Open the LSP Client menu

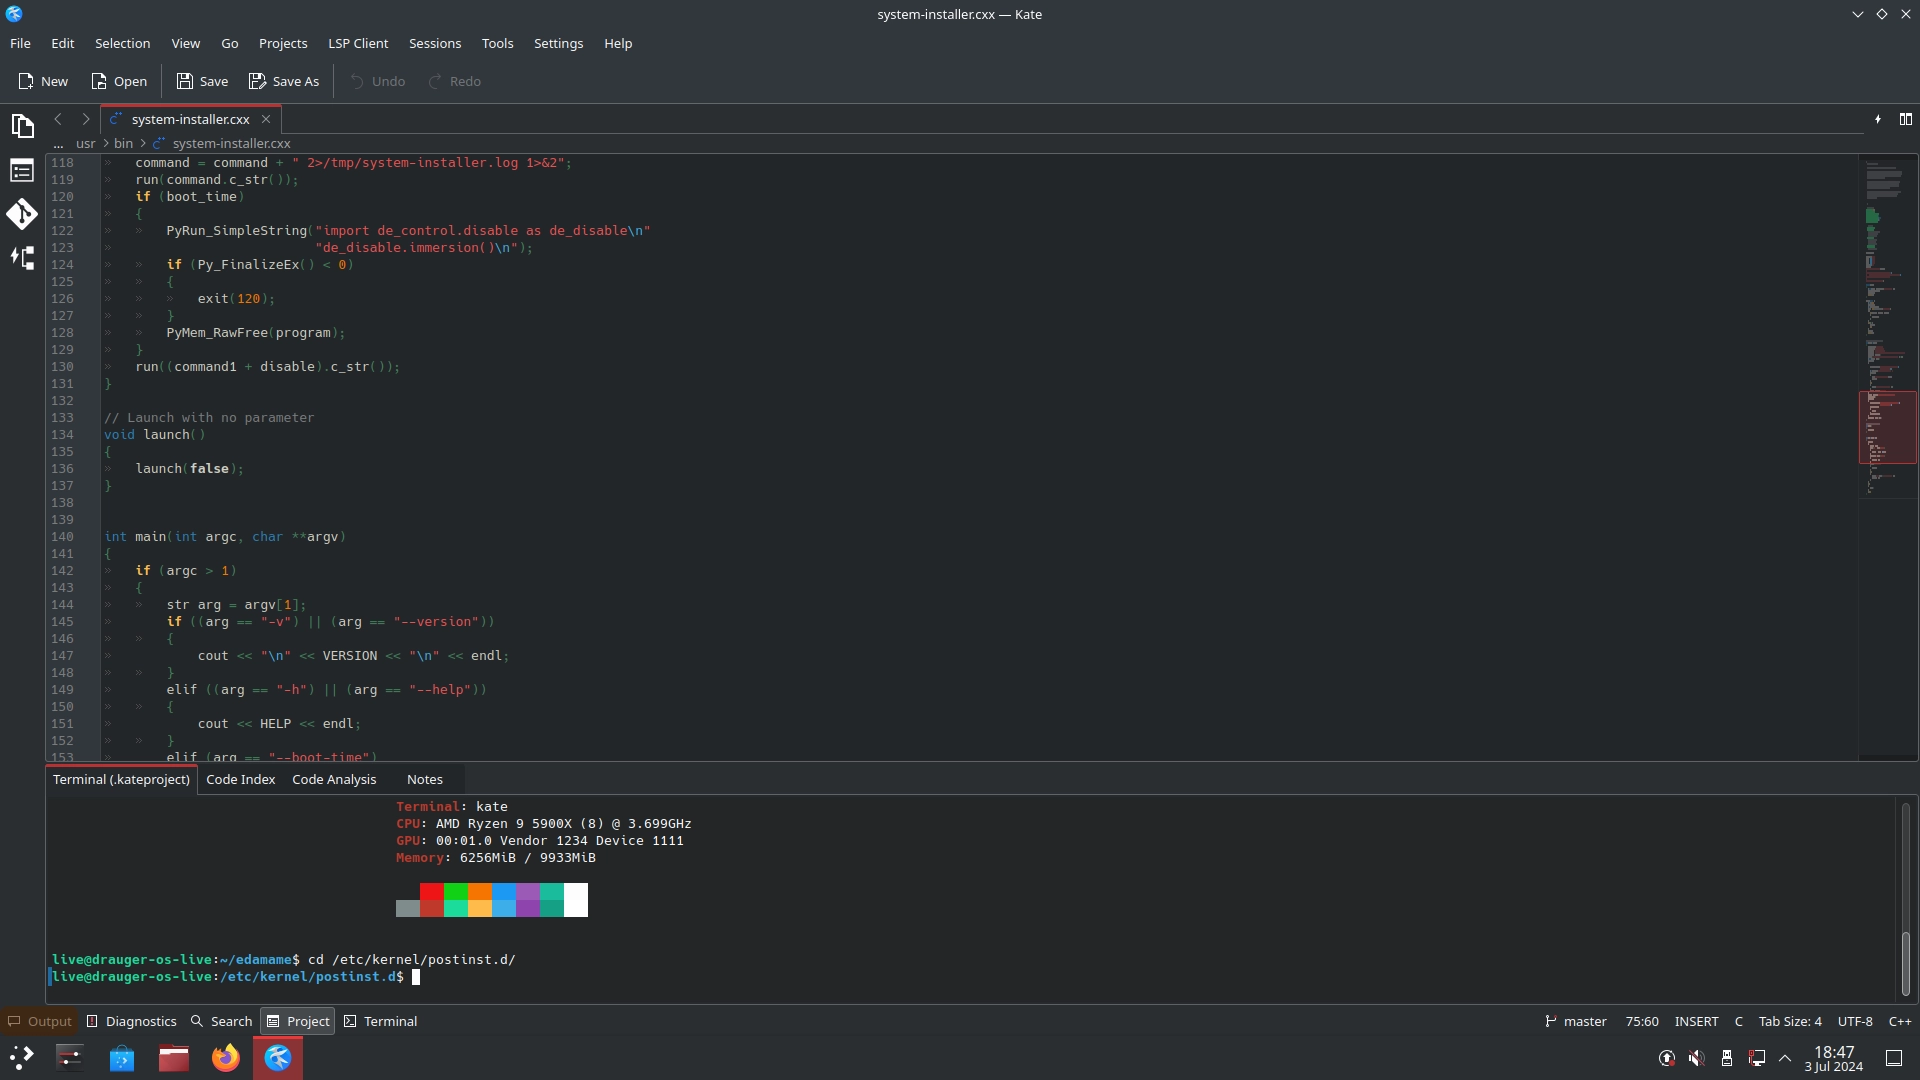click(358, 43)
